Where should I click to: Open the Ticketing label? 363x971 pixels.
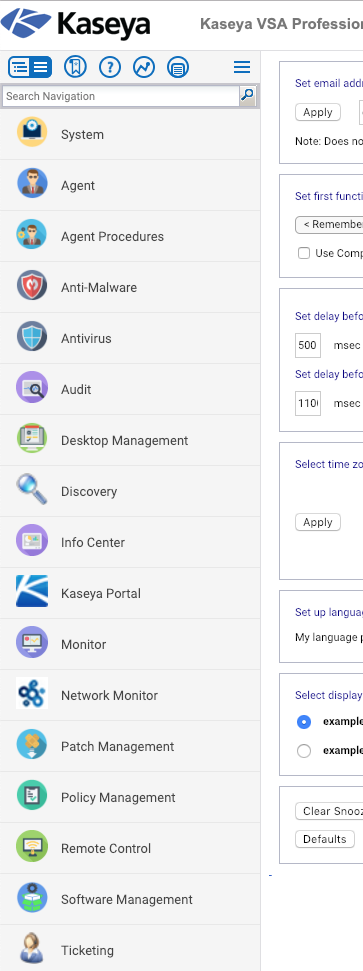[87, 950]
